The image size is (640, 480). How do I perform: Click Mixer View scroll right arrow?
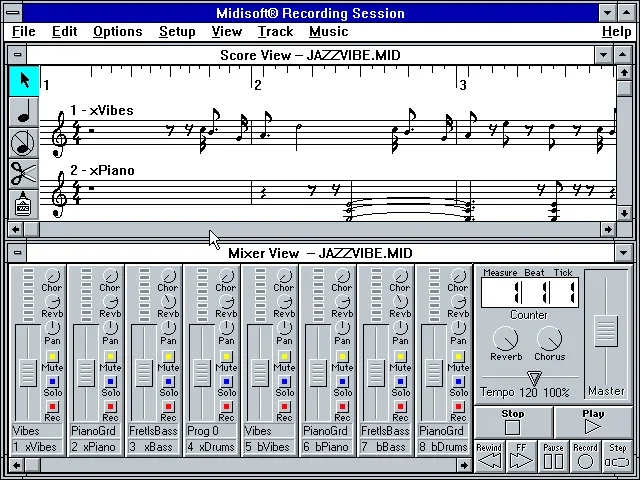tap(464, 465)
